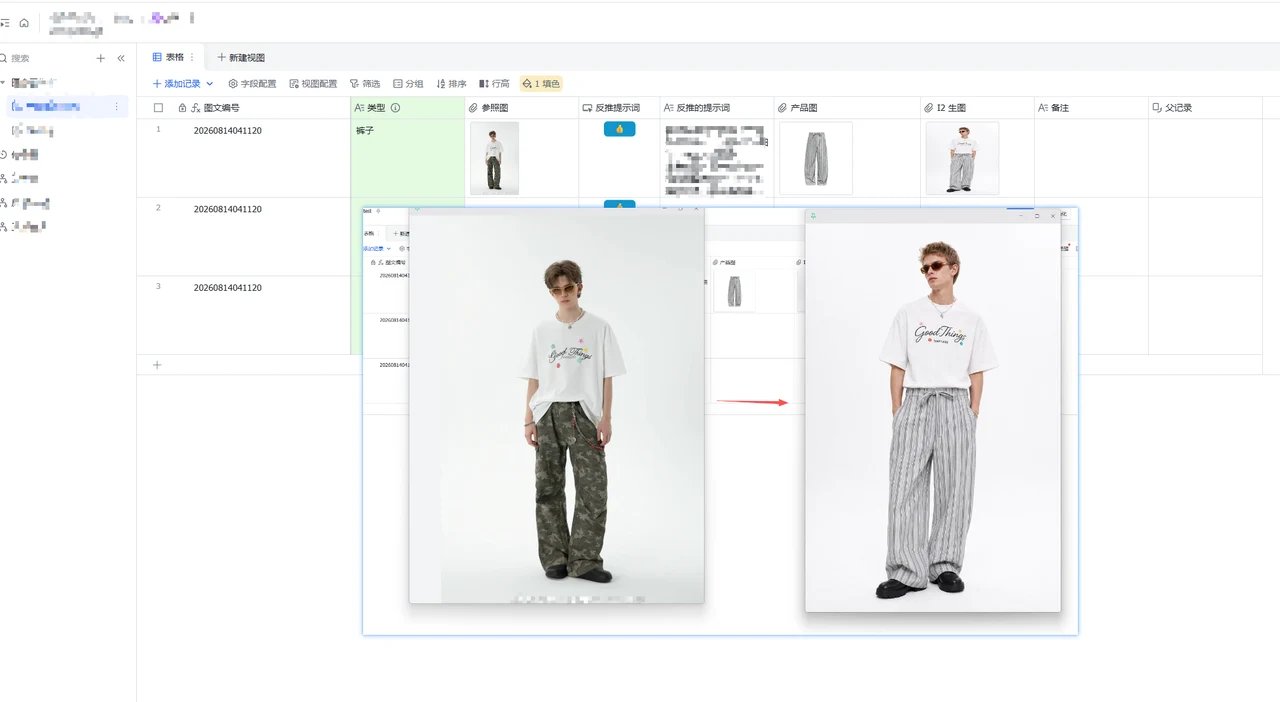
Task: Select the 反推的提示词 column header
Action: 716,108
